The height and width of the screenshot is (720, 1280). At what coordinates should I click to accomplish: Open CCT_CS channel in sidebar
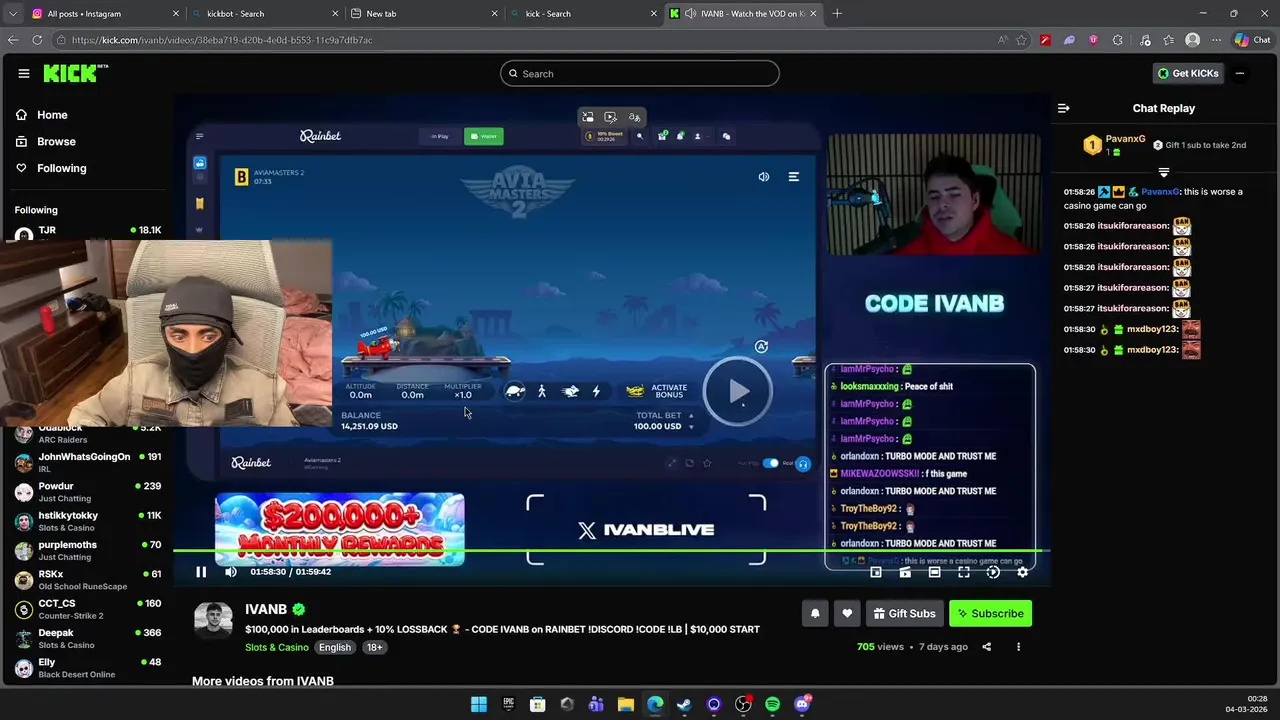(x=87, y=609)
